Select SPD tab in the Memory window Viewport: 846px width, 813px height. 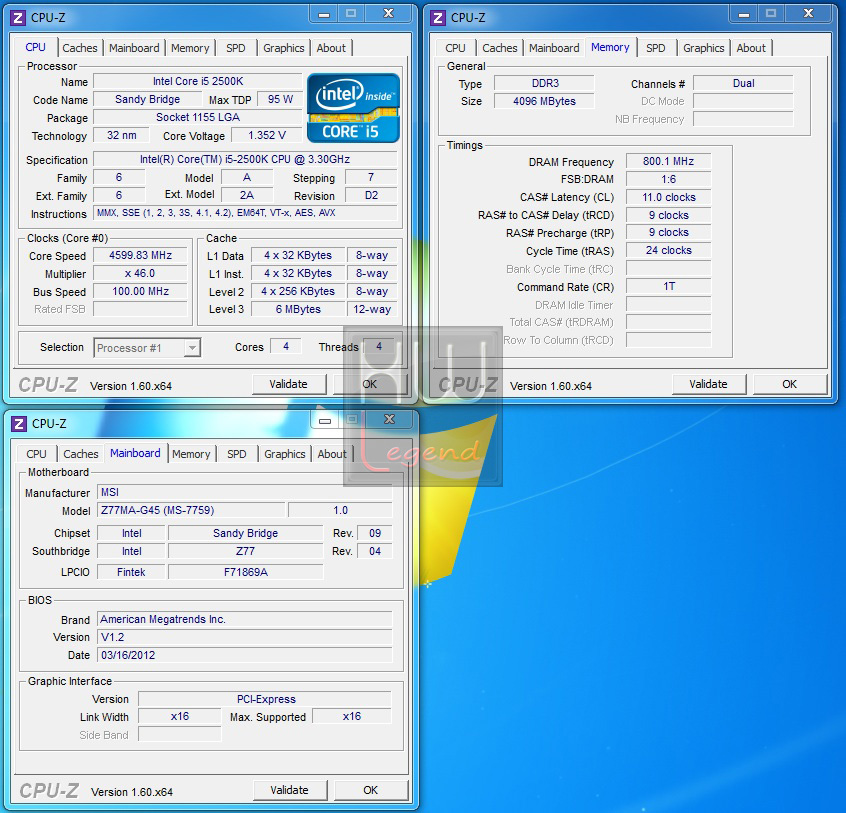point(656,48)
